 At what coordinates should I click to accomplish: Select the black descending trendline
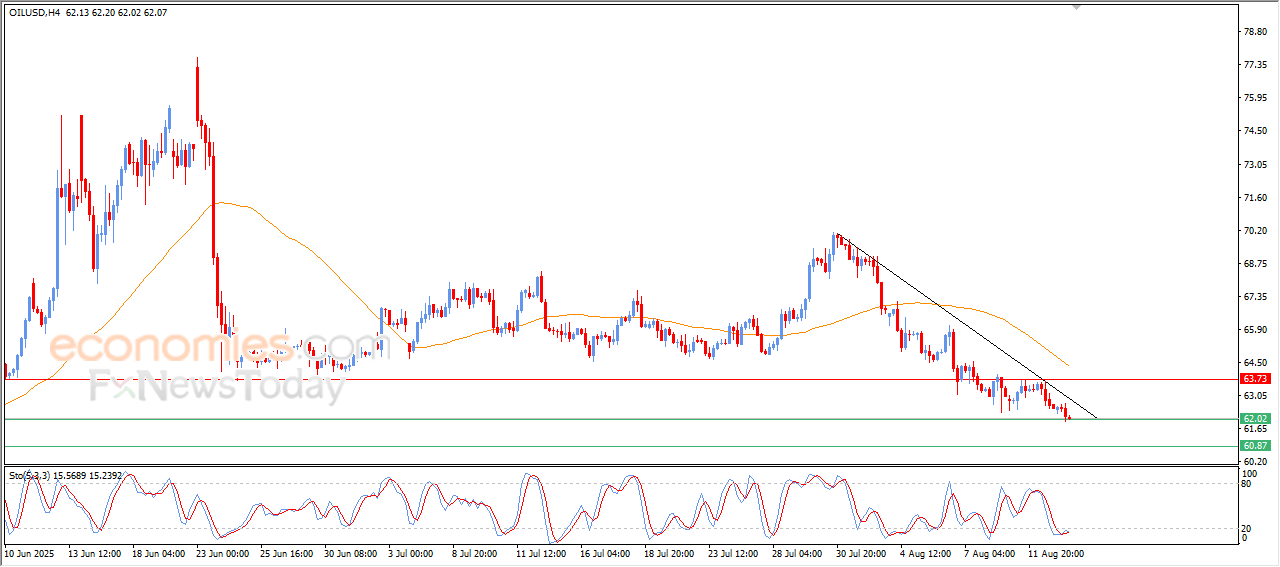966,326
